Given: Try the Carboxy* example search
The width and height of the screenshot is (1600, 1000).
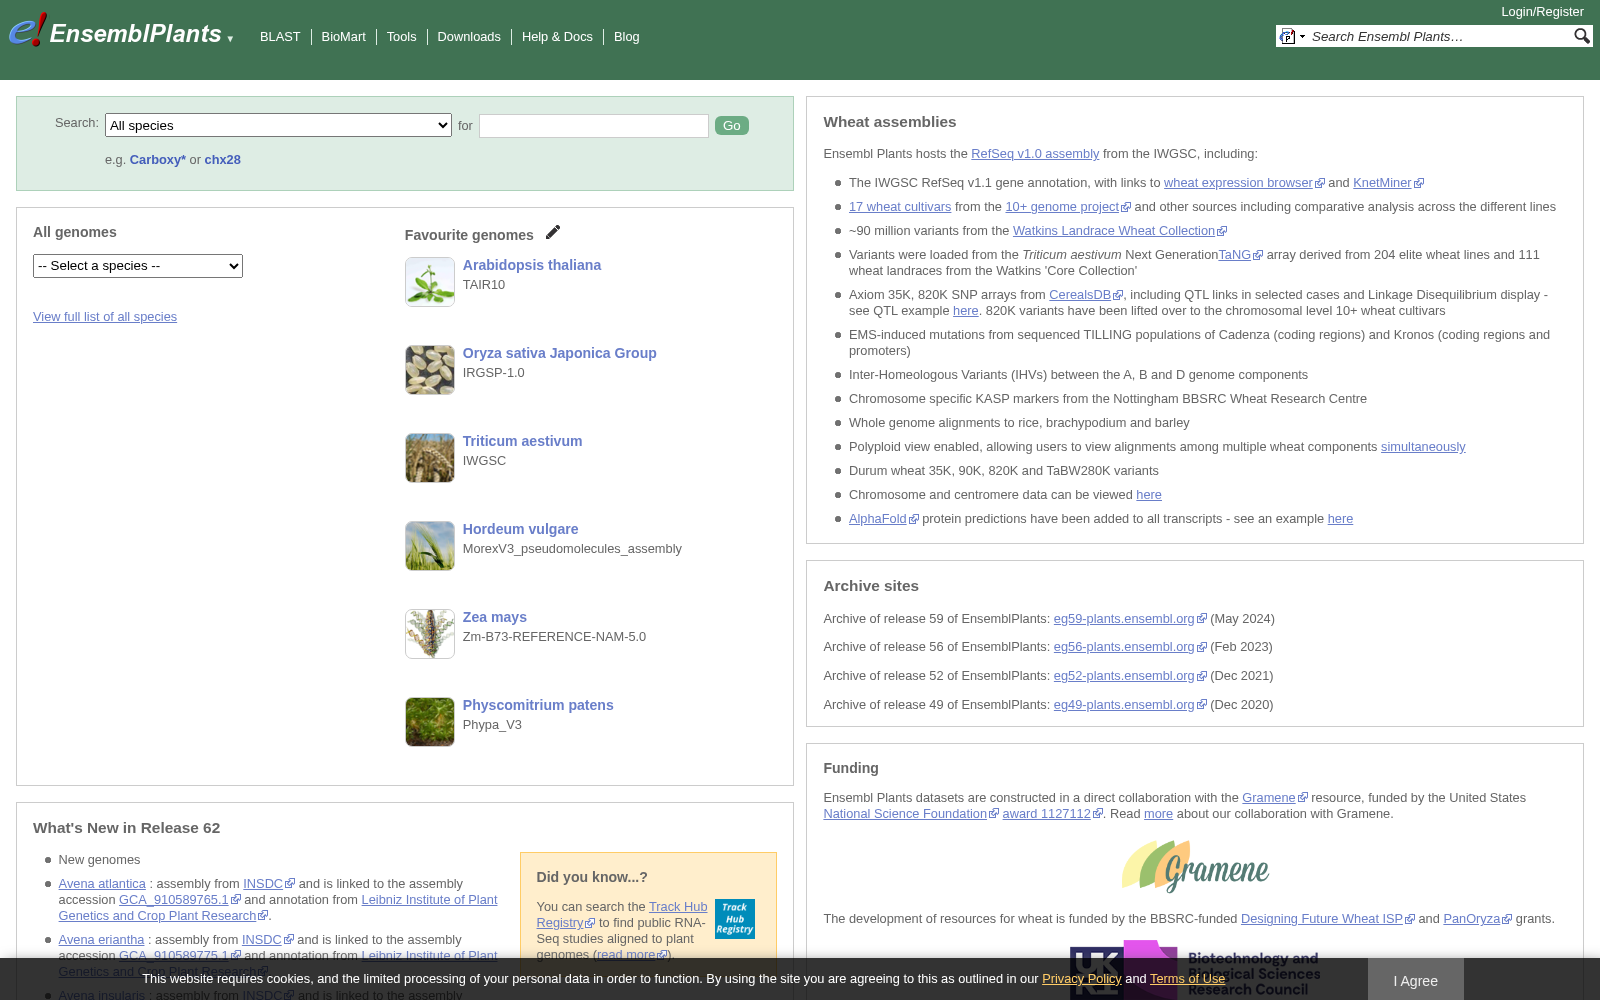Looking at the screenshot, I should (x=158, y=160).
